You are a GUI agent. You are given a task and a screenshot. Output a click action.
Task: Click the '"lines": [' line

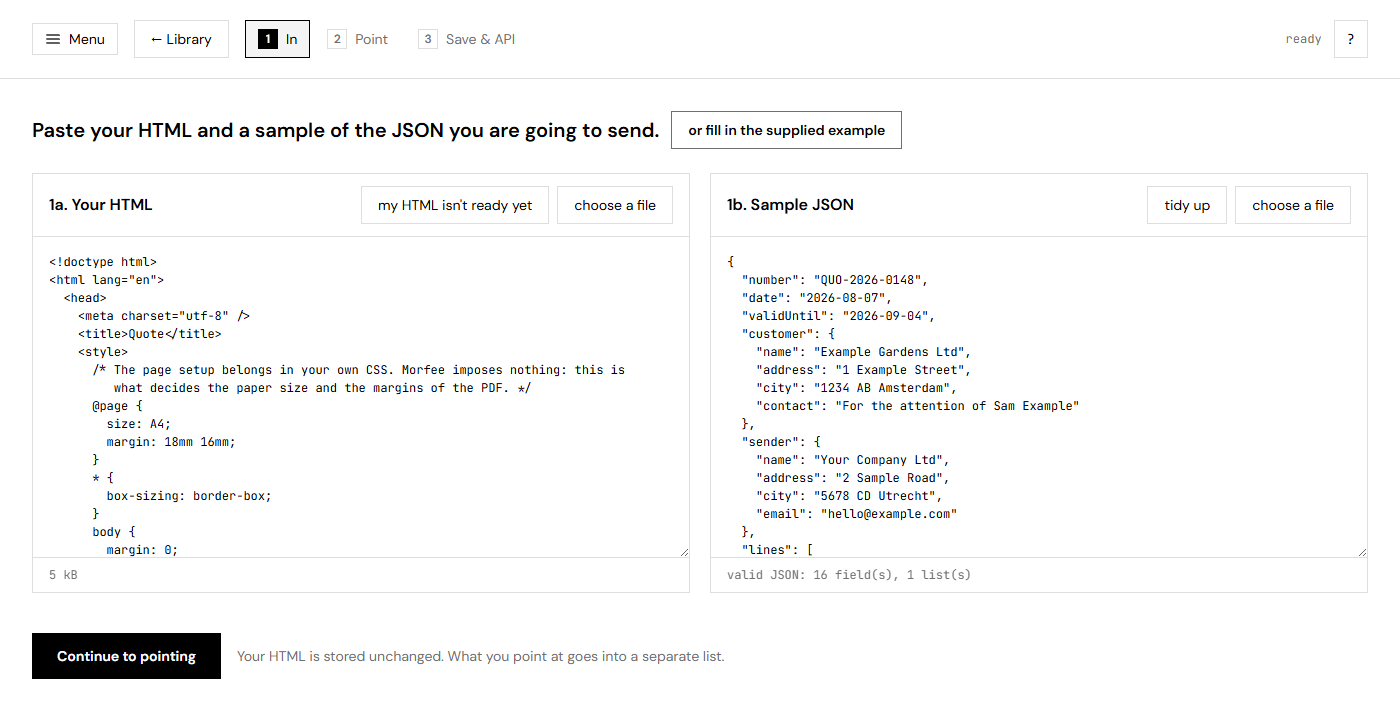[x=777, y=550]
